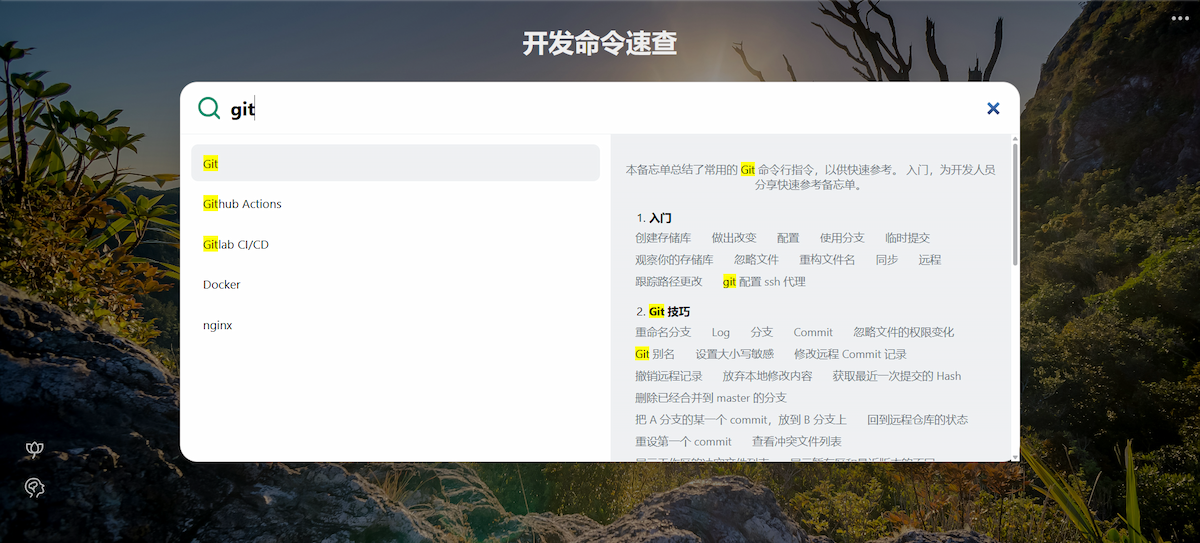Screen dimensions: 1200x543
Task: Open the 忽略文件的权限变化 link
Action: coord(904,332)
